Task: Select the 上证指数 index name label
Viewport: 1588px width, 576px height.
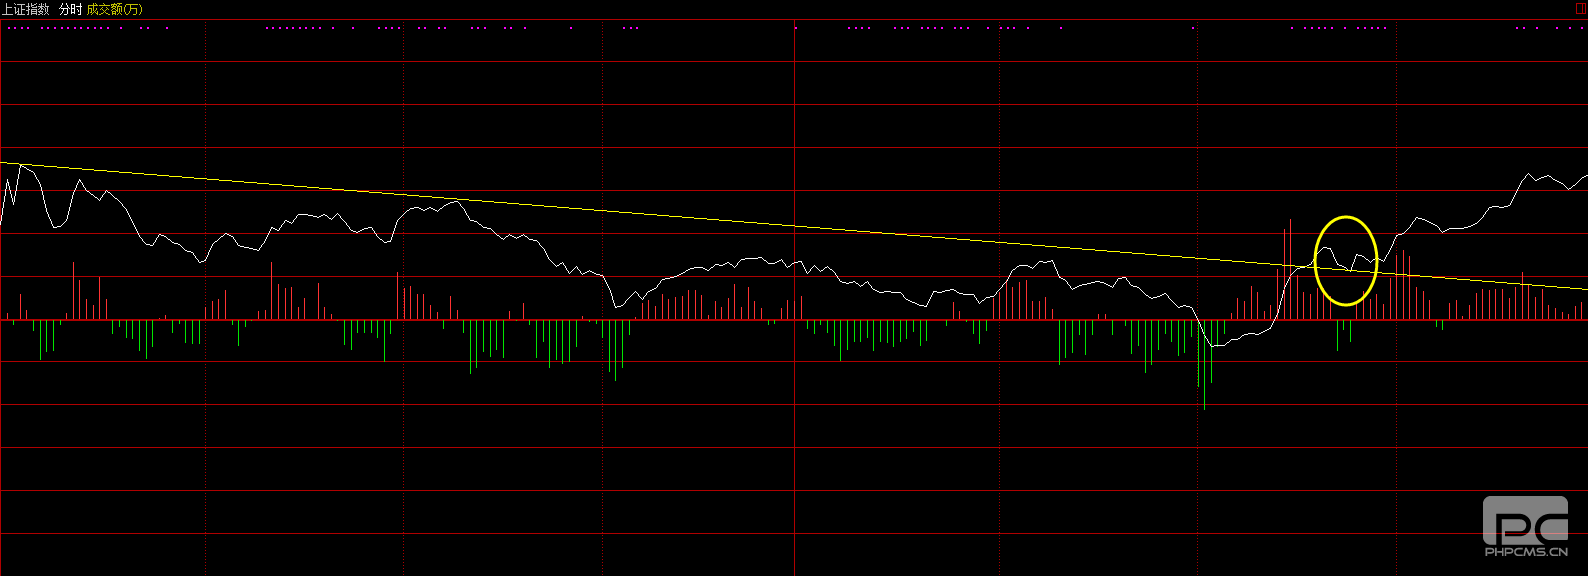Action: pyautogui.click(x=25, y=9)
